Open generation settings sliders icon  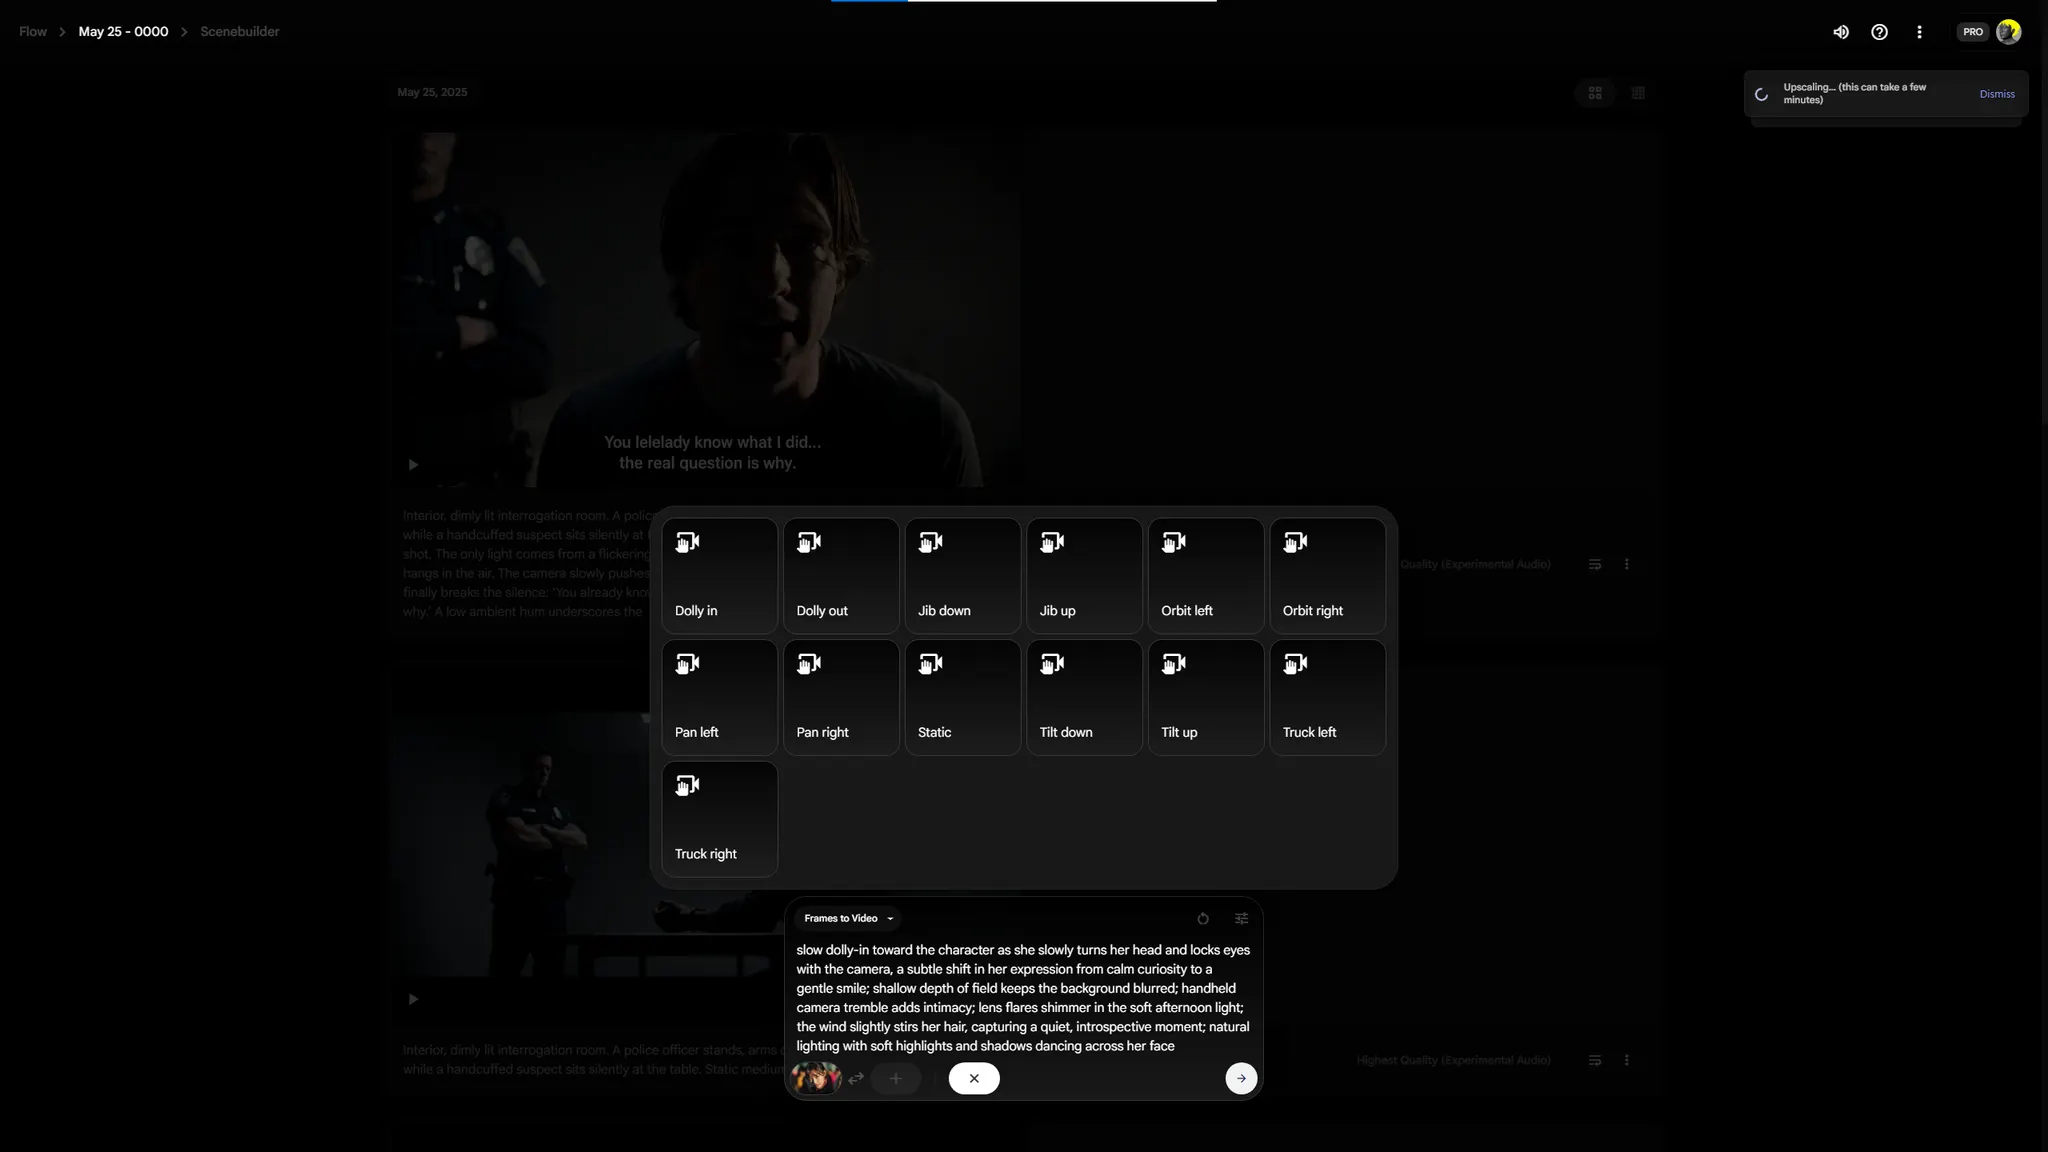(x=1241, y=919)
